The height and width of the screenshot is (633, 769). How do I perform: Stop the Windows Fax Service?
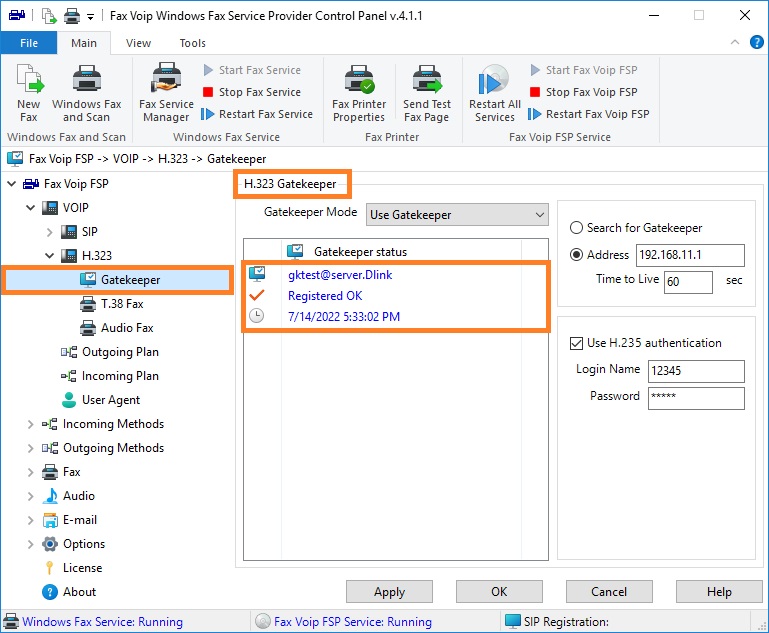point(252,92)
